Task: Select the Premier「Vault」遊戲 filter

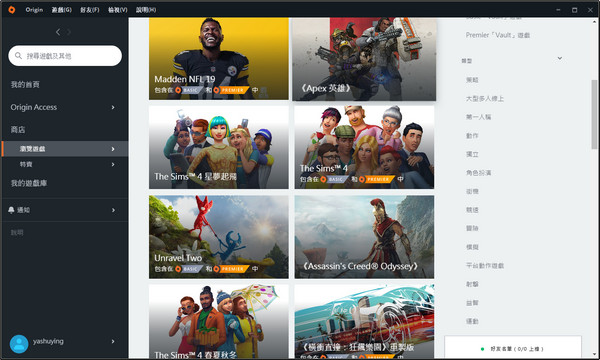Action: [498, 35]
